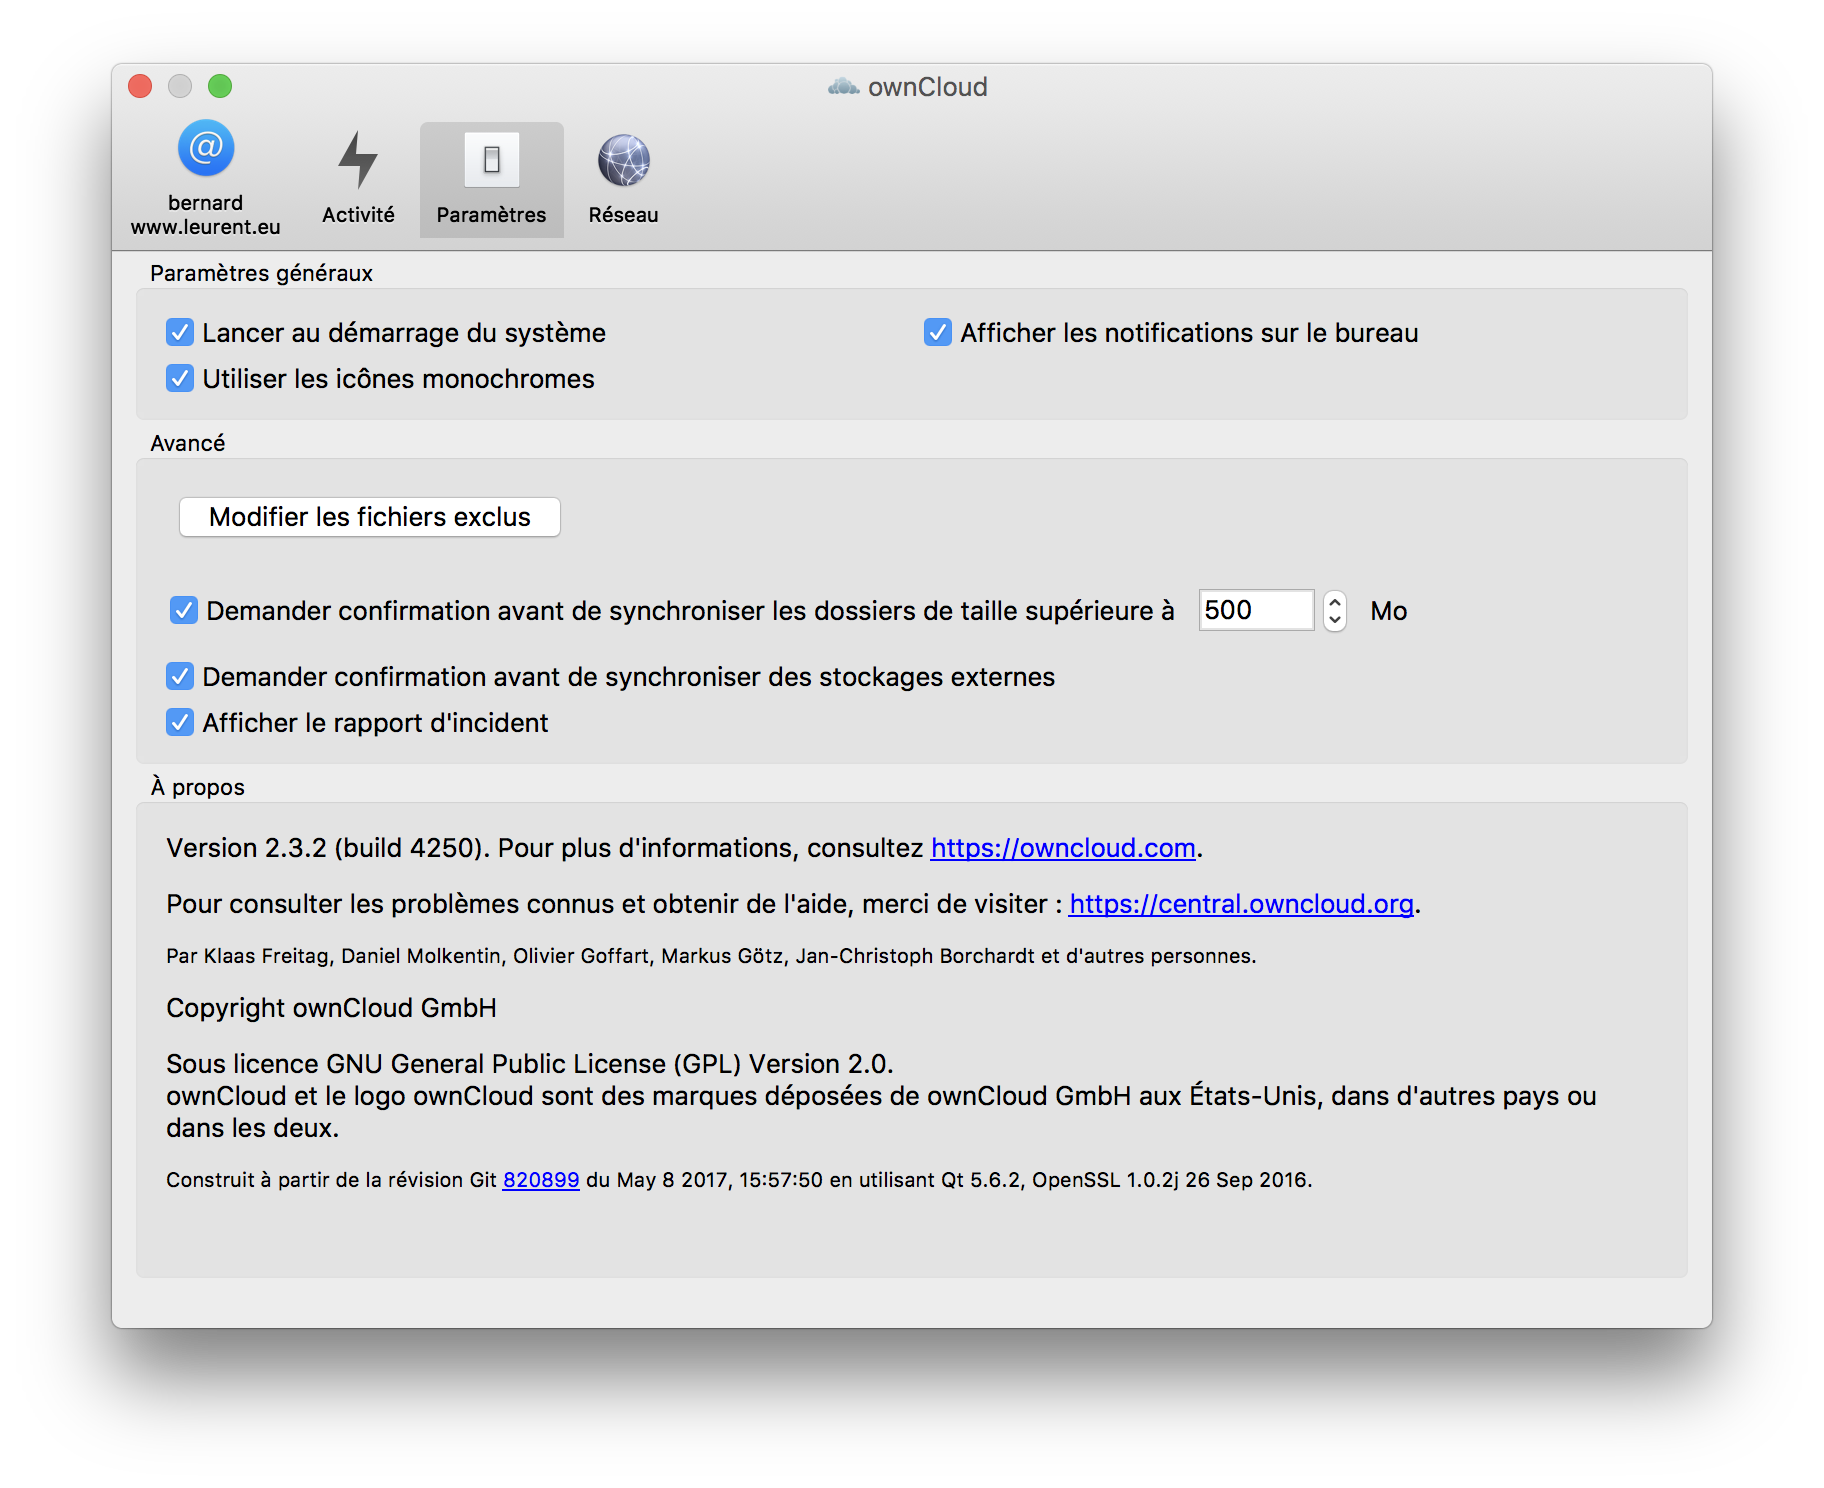Uncheck confirmation for stockages externes sync
Image resolution: width=1824 pixels, height=1488 pixels.
tap(180, 676)
